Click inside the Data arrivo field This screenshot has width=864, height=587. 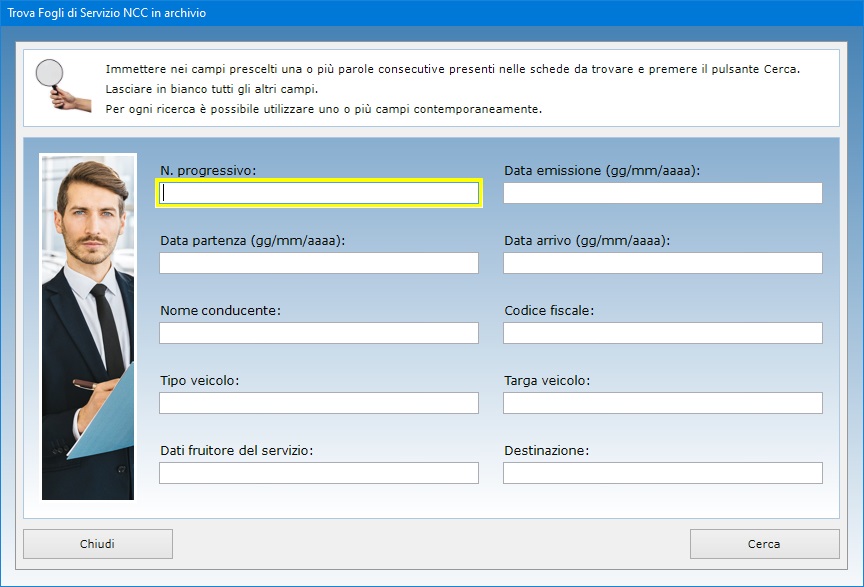pyautogui.click(x=662, y=263)
